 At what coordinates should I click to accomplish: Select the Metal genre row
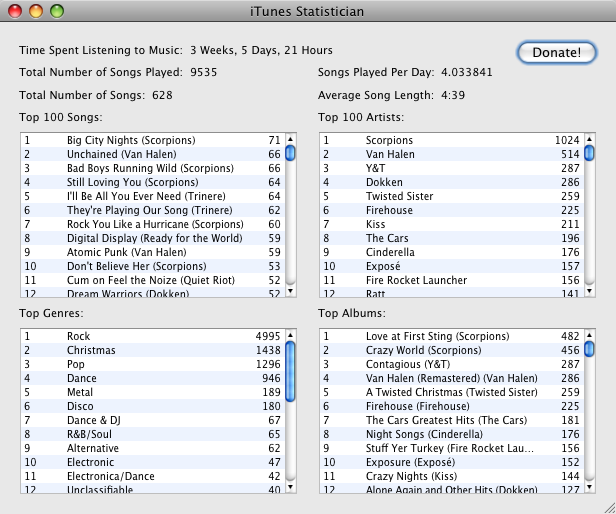pos(153,392)
